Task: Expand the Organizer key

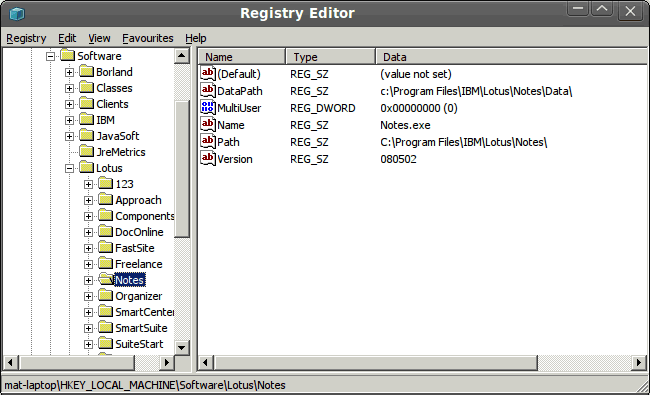Action: pos(88,296)
